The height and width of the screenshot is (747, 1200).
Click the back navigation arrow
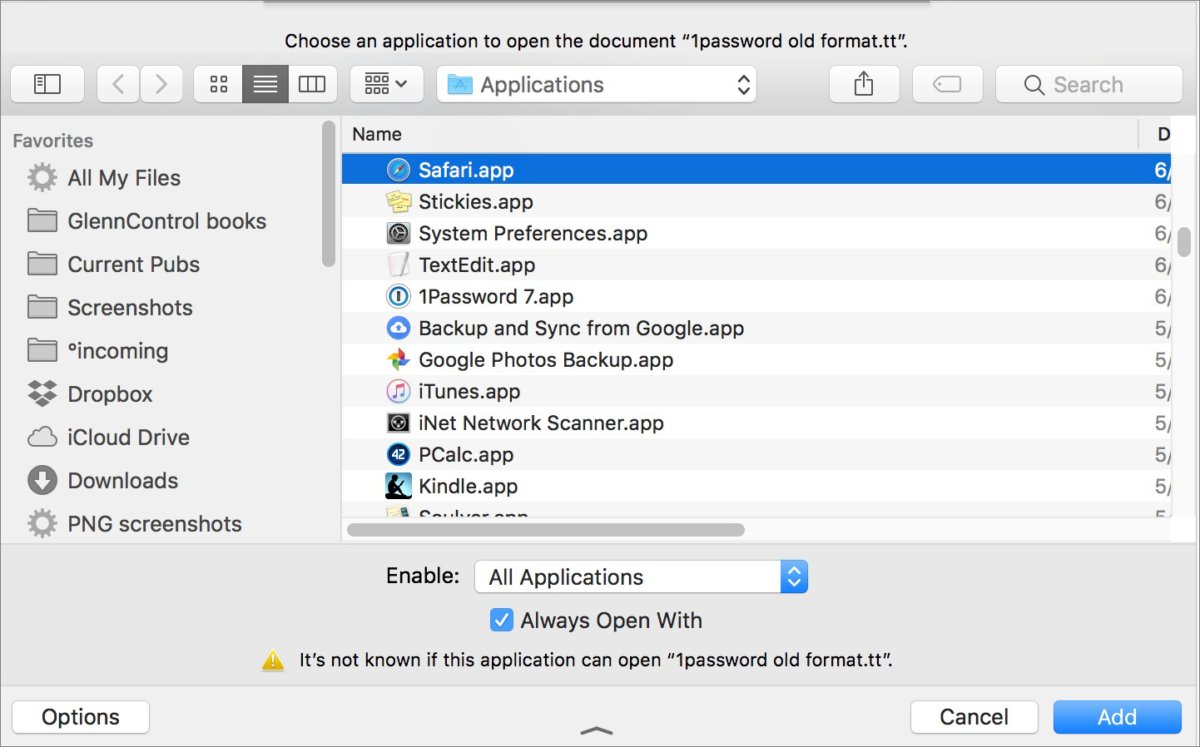click(x=117, y=84)
